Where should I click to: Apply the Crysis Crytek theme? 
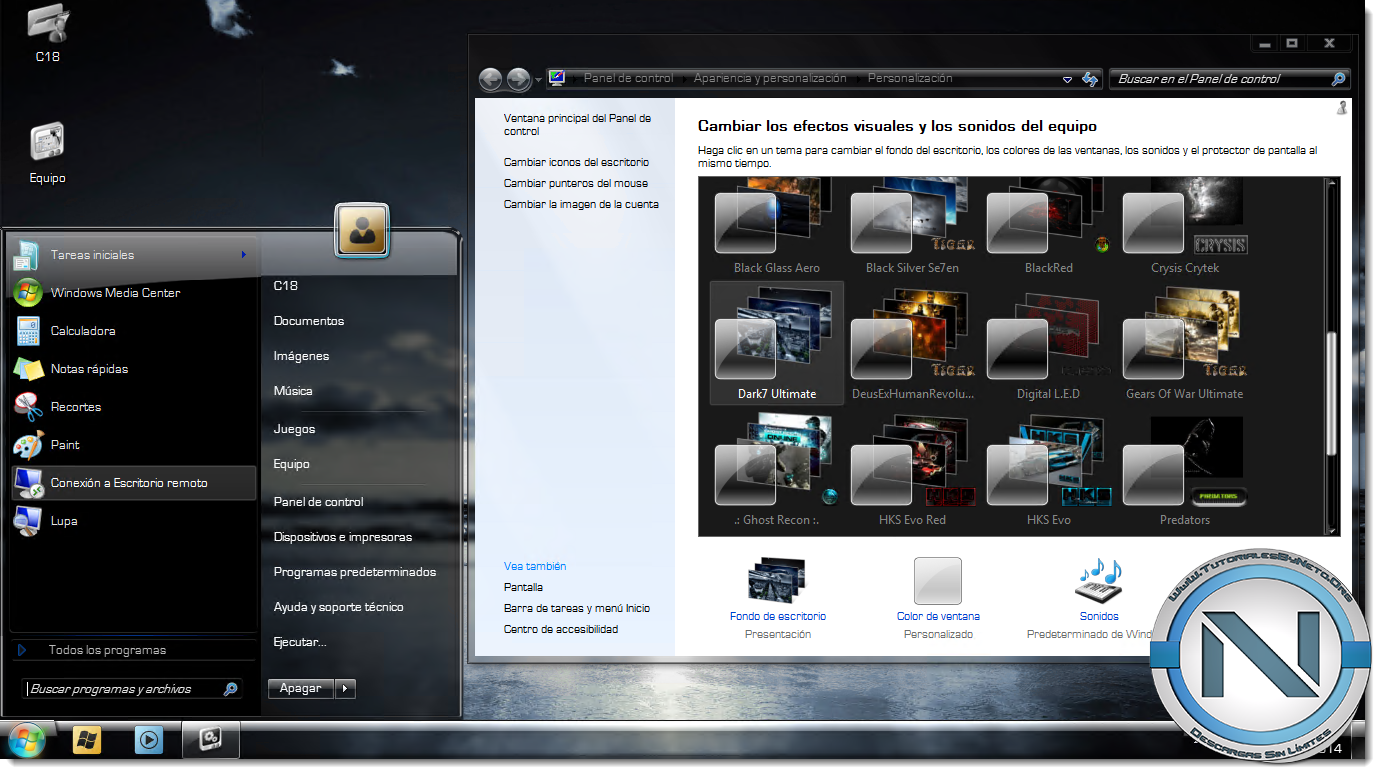(x=1185, y=228)
